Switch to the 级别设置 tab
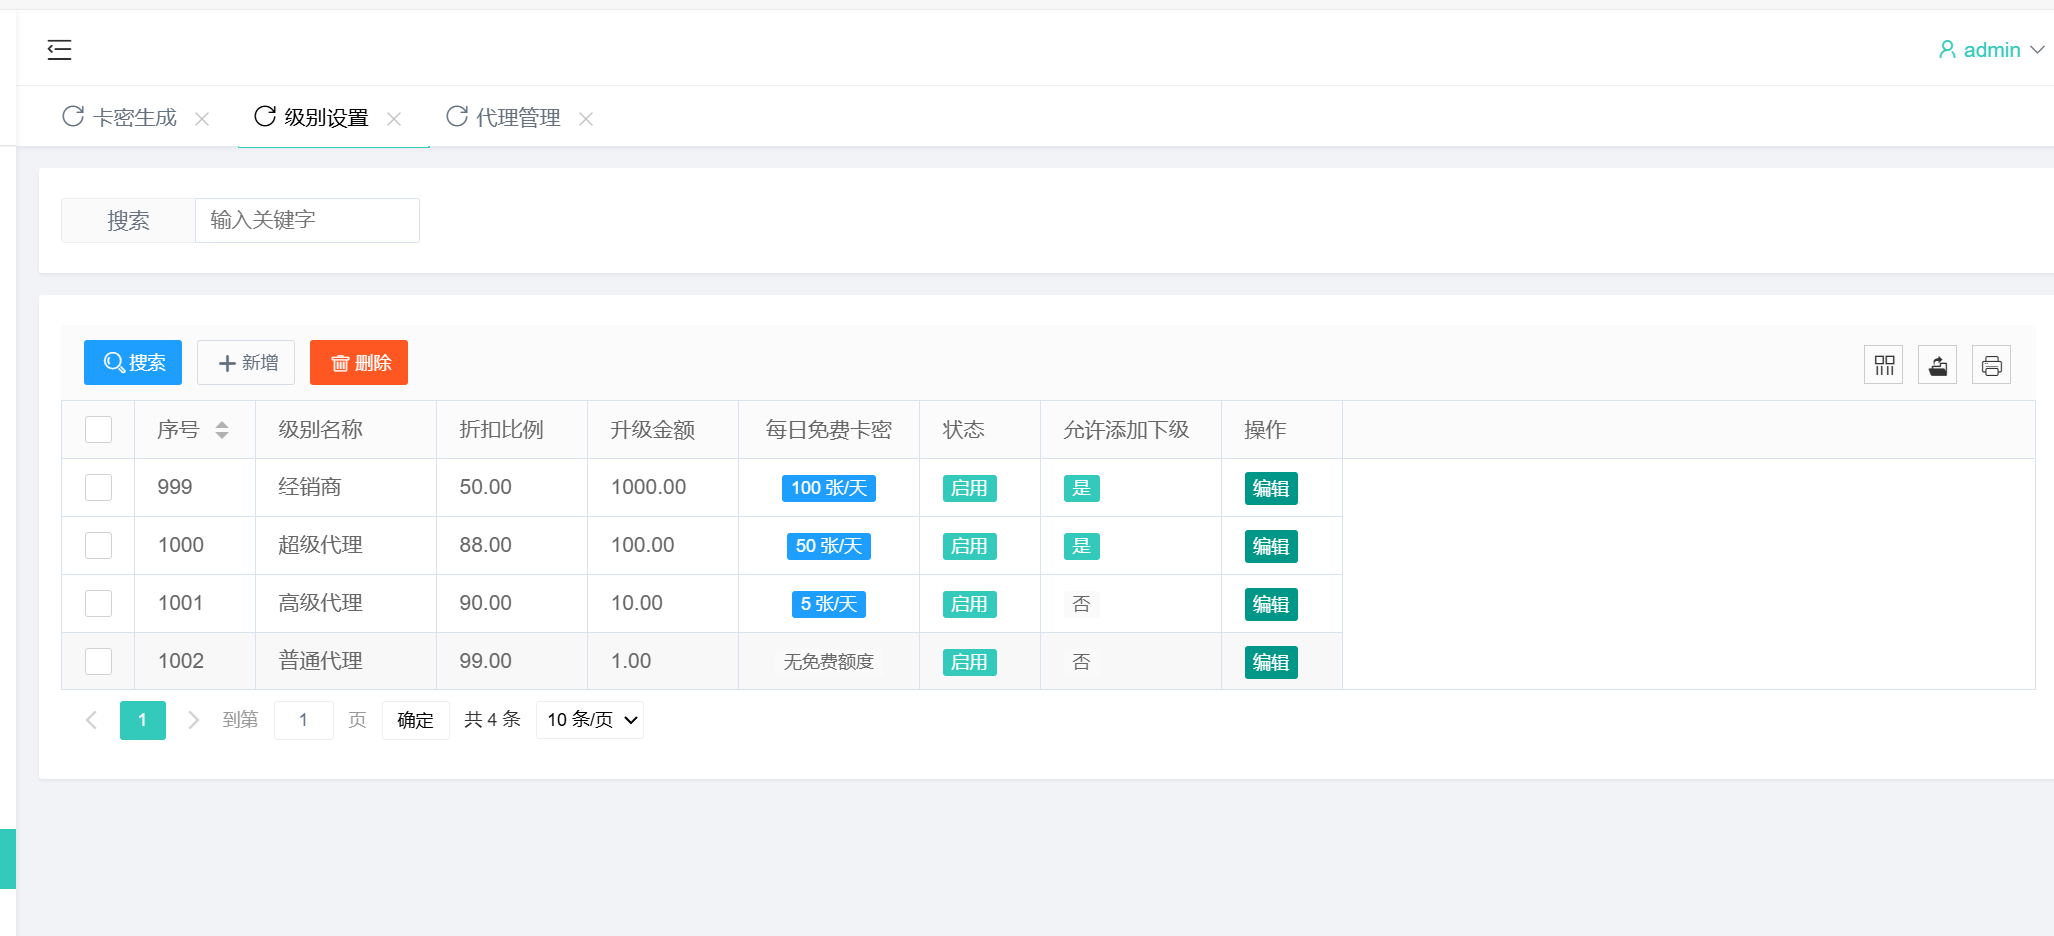Viewport: 2054px width, 936px height. coord(326,118)
